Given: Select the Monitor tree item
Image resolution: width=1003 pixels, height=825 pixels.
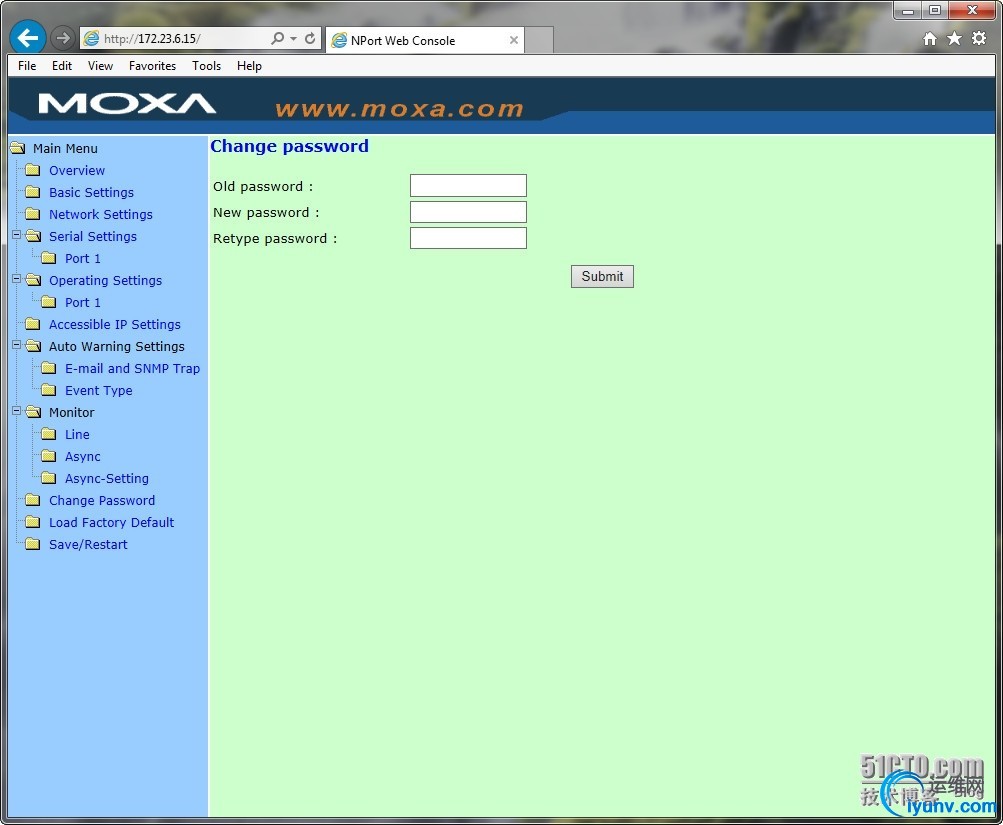Looking at the screenshot, I should point(72,412).
